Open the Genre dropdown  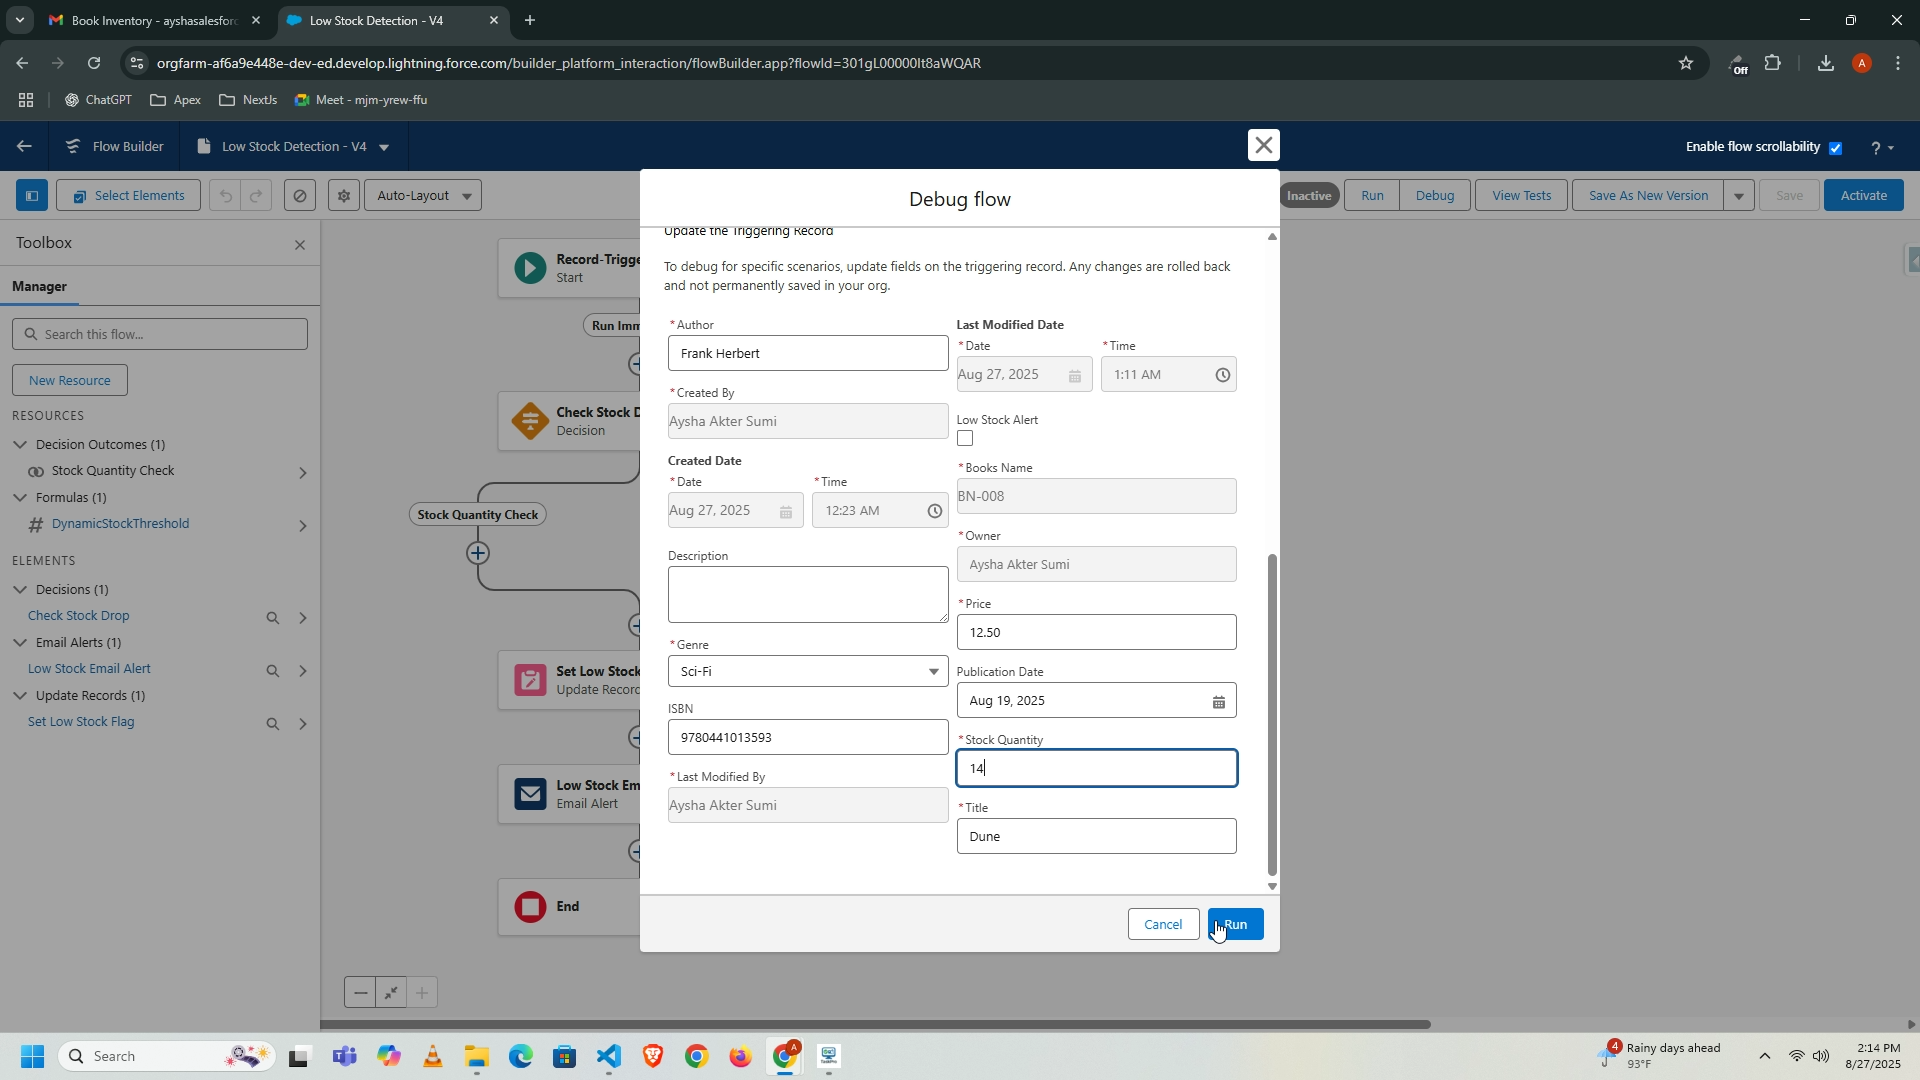coord(807,672)
